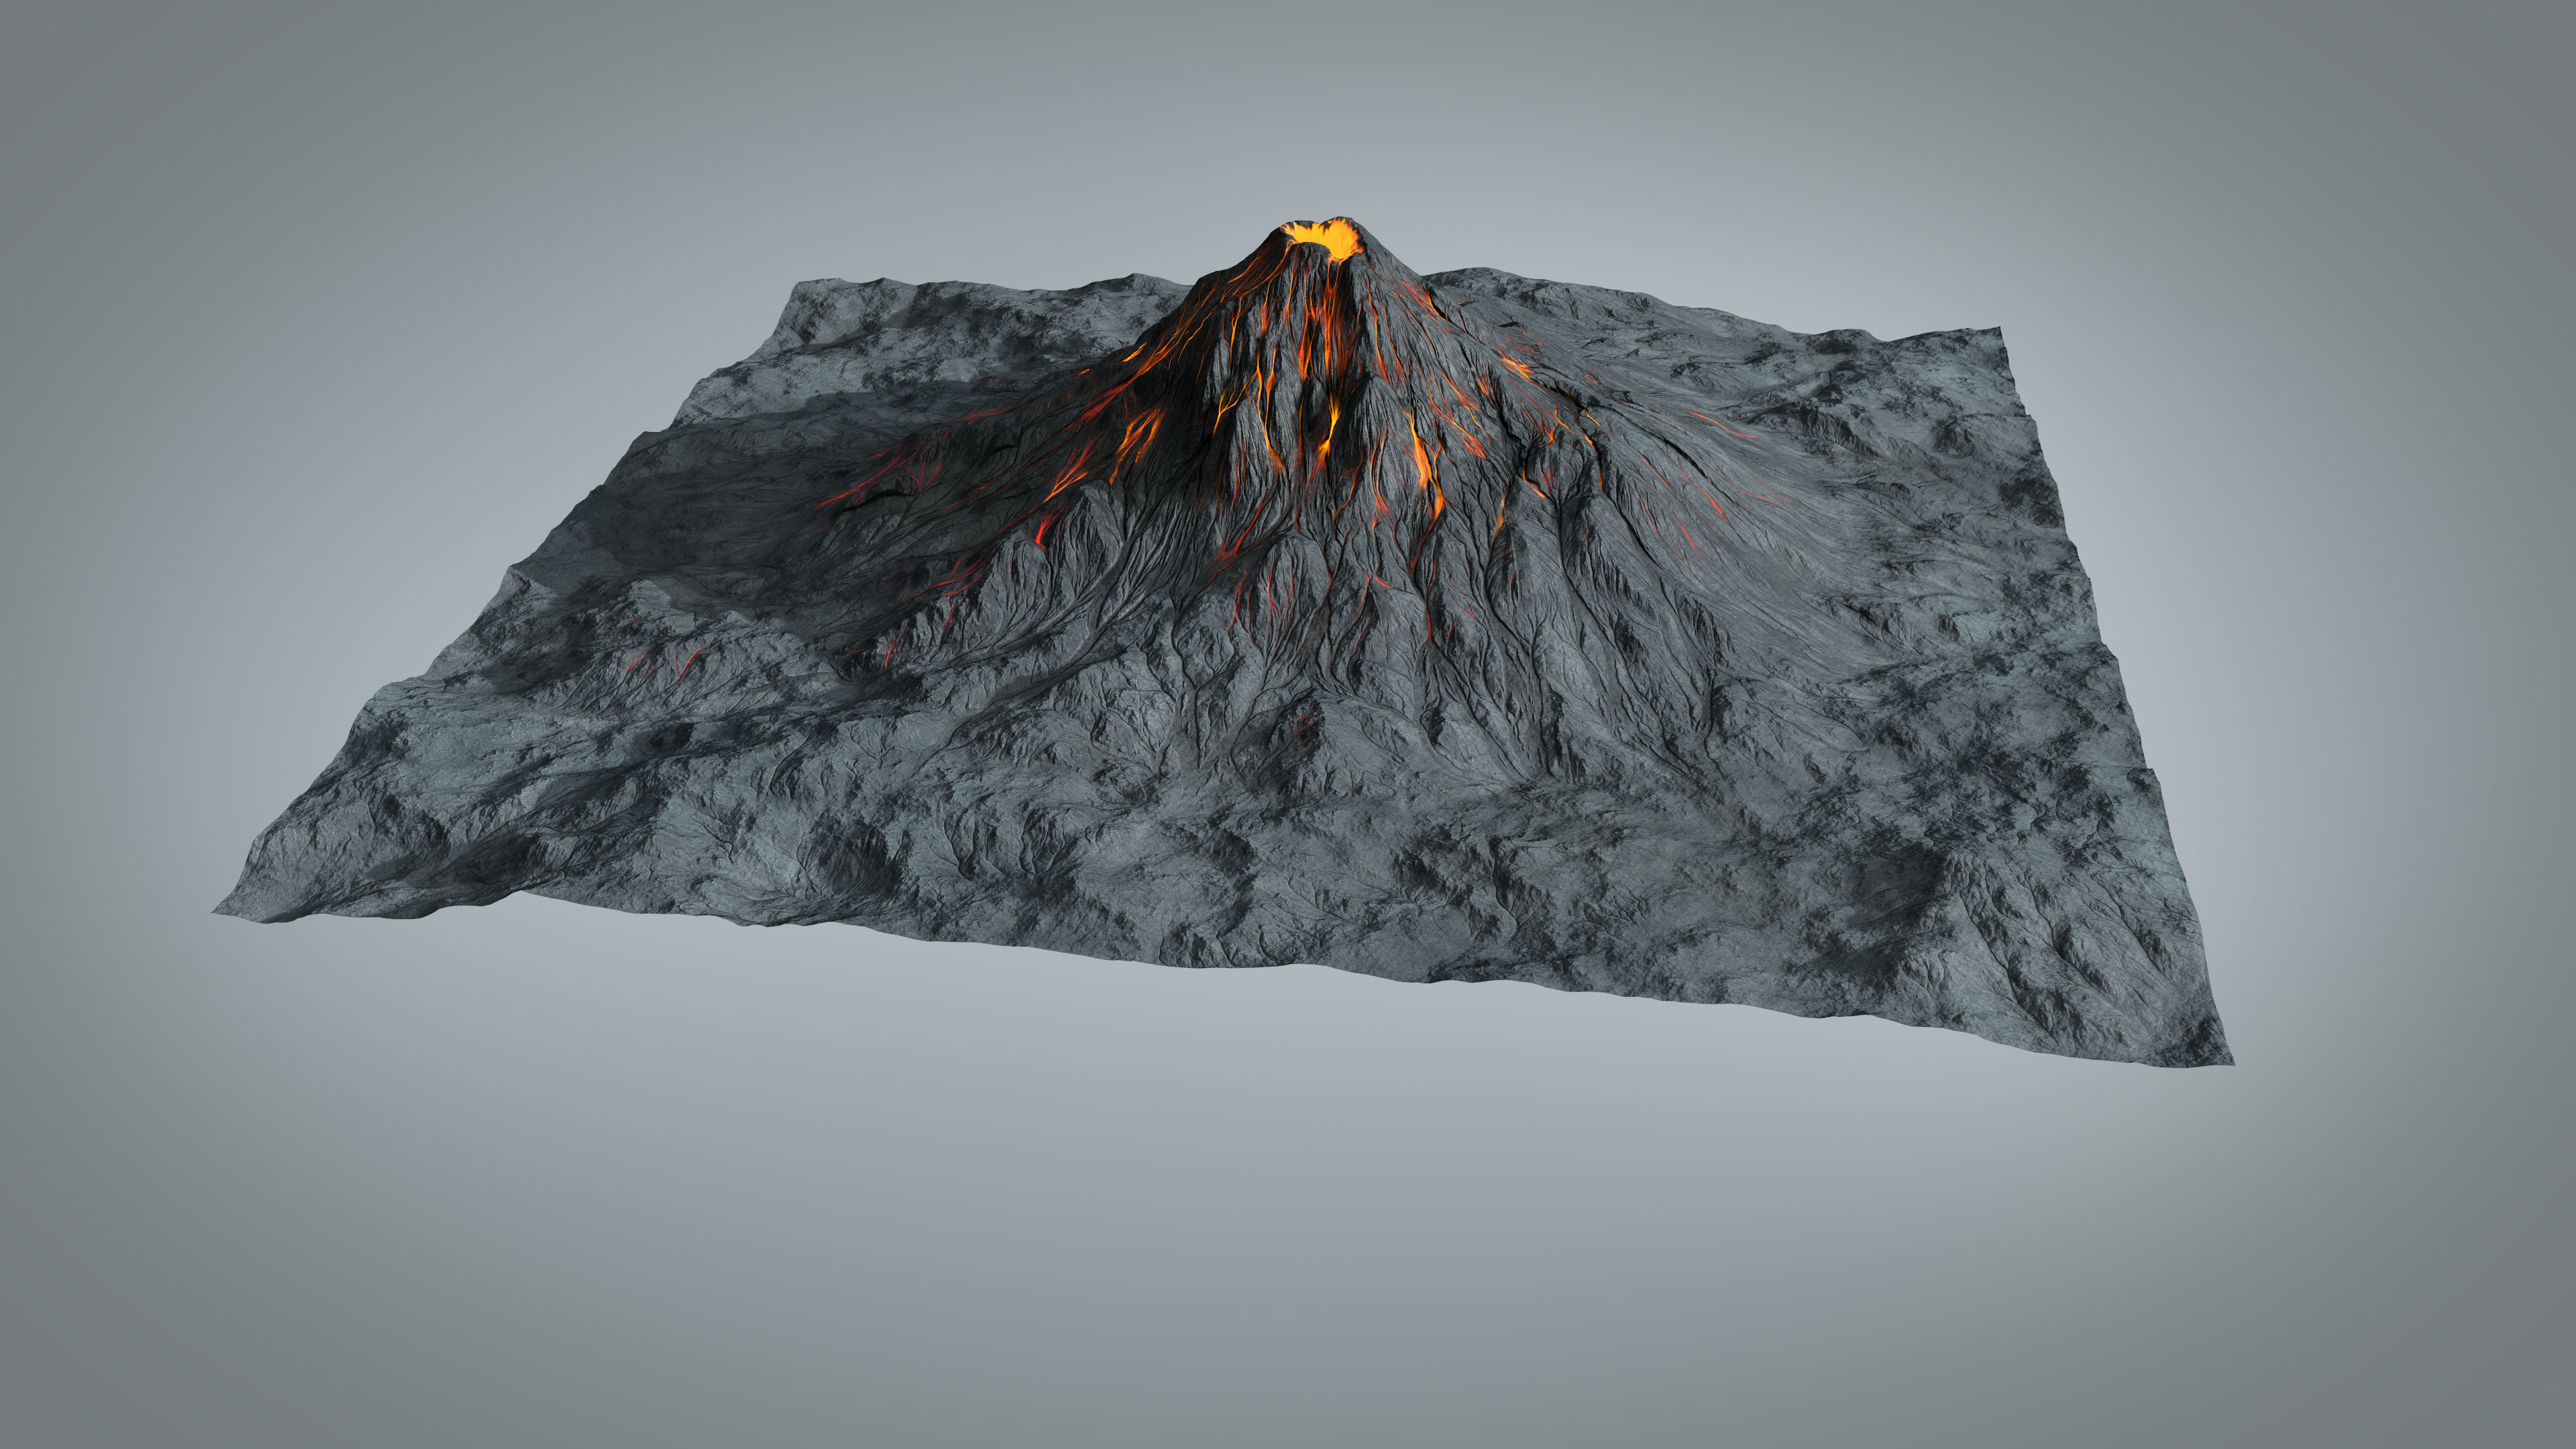2576x1449 pixels.
Task: Click the far-right corner of the terrain slab
Action: click(1998, 330)
